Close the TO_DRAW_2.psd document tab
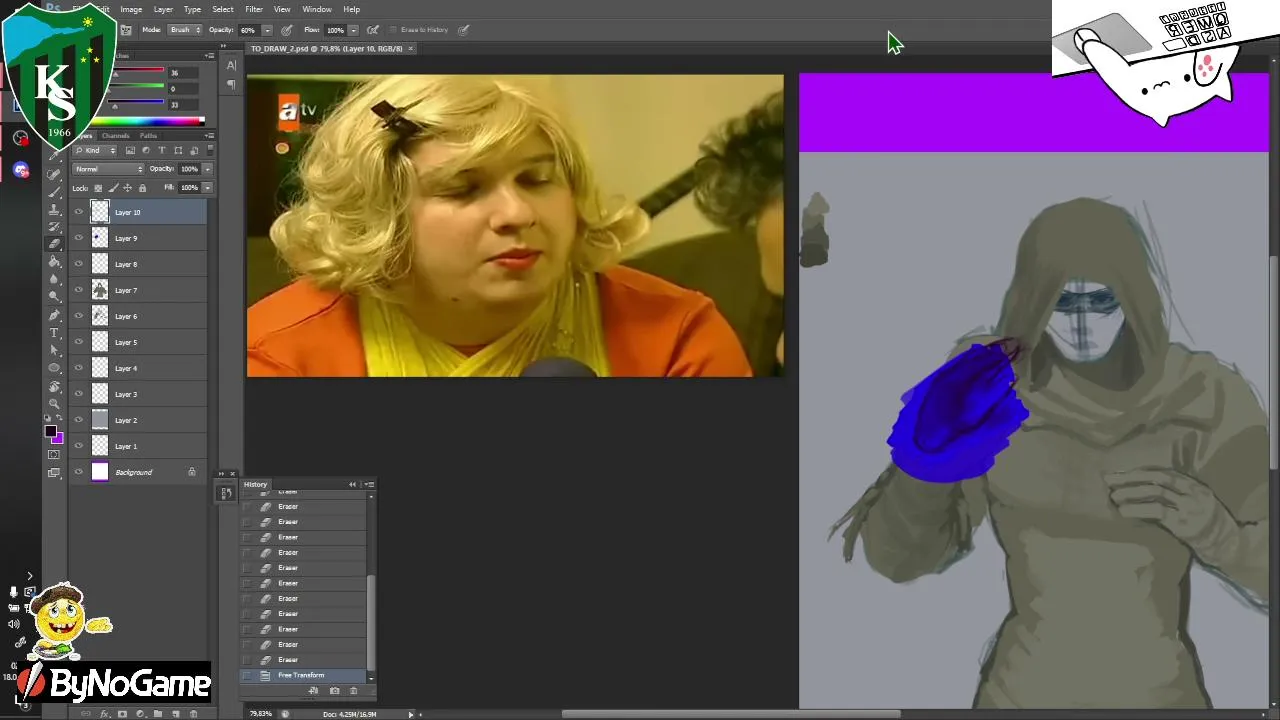This screenshot has height=720, width=1280. 410,48
